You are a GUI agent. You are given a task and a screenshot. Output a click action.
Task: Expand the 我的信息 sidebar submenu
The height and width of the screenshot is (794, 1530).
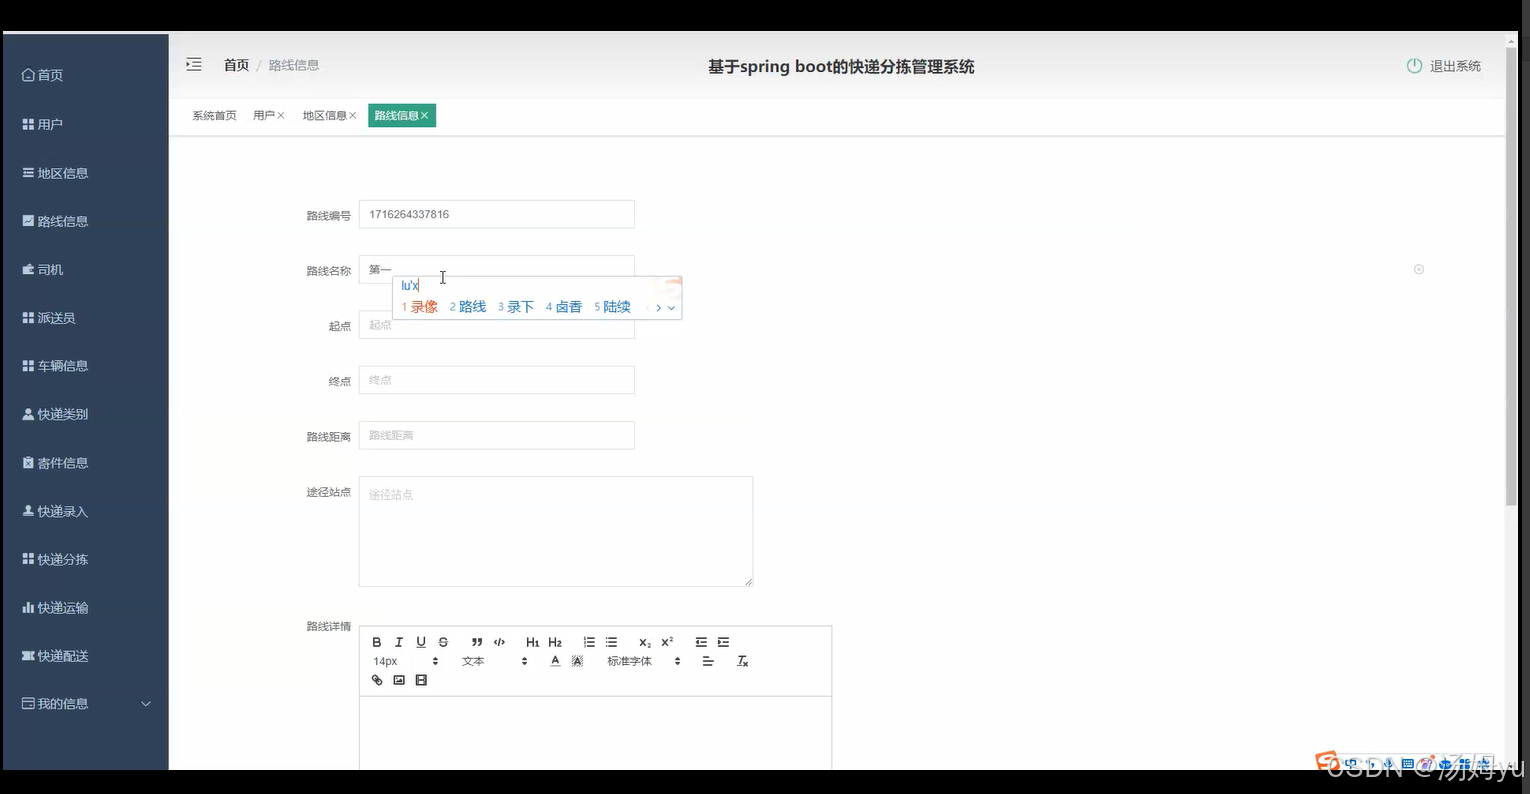click(x=85, y=704)
